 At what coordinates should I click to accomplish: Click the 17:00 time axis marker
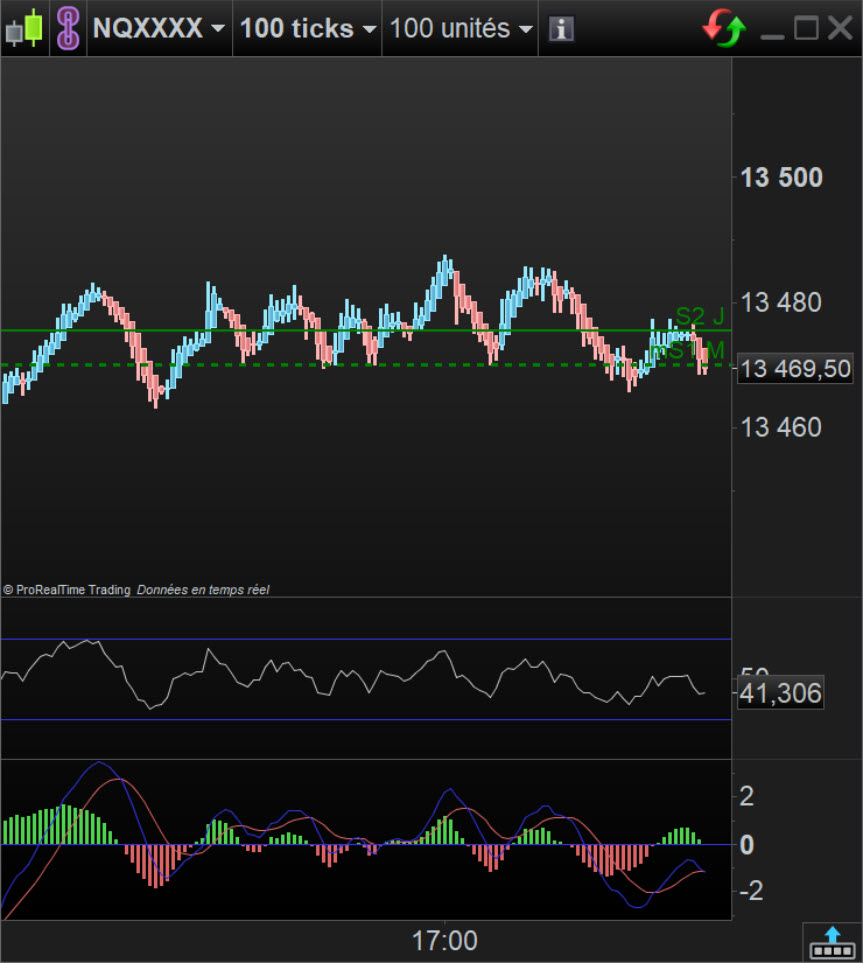(x=444, y=940)
